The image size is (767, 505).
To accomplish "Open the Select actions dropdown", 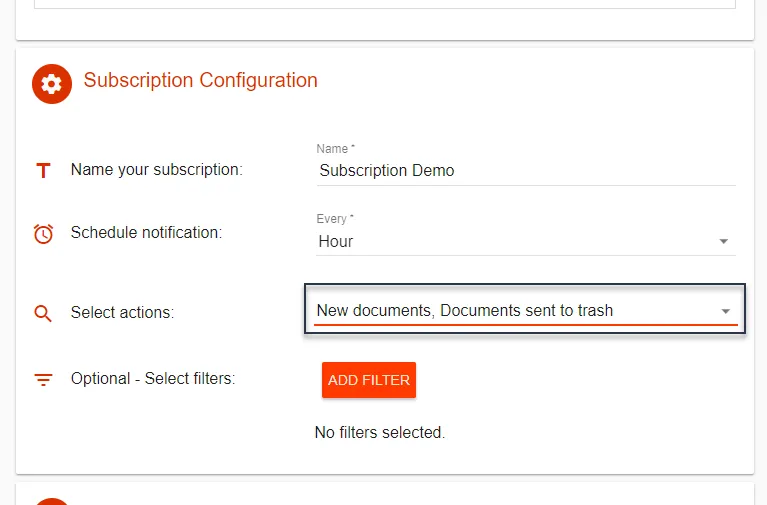I will [525, 309].
